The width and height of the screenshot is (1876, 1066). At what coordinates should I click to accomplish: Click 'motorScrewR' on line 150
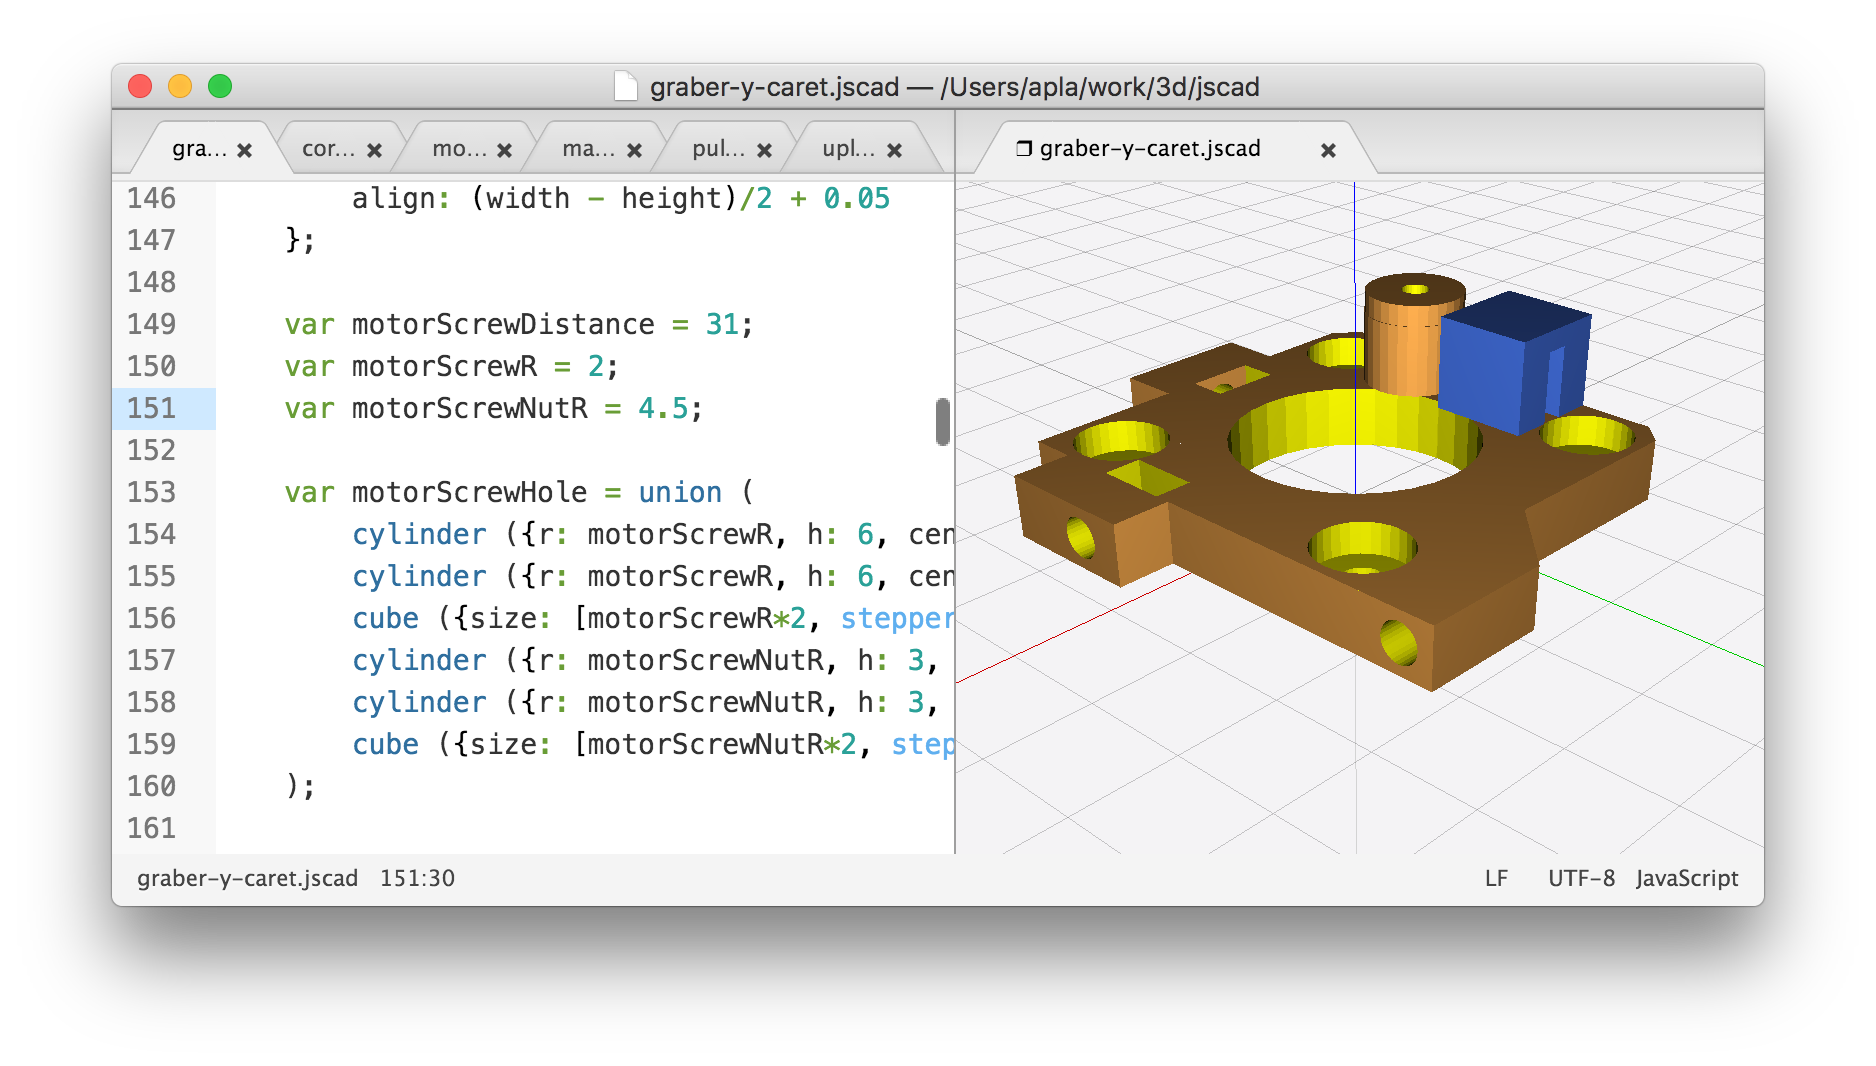tap(444, 366)
